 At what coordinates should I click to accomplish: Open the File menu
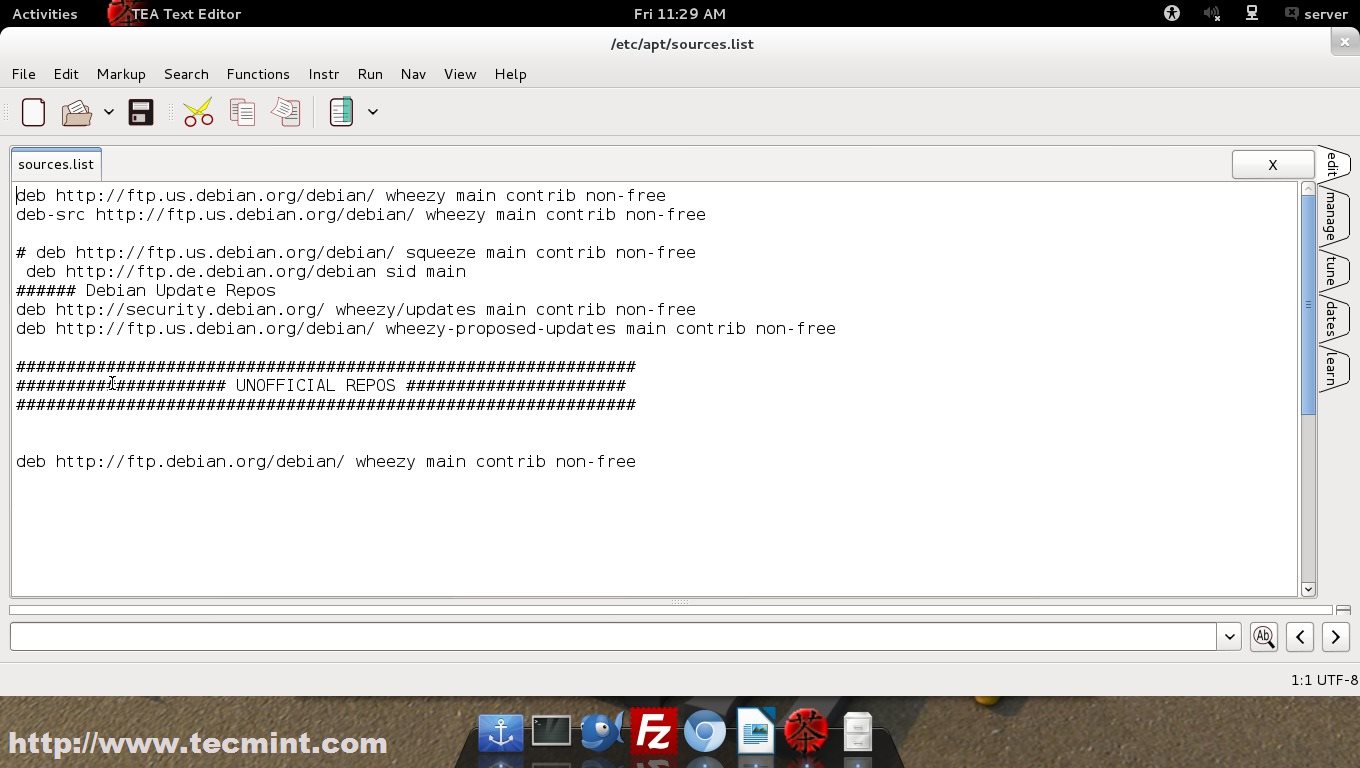[23, 74]
